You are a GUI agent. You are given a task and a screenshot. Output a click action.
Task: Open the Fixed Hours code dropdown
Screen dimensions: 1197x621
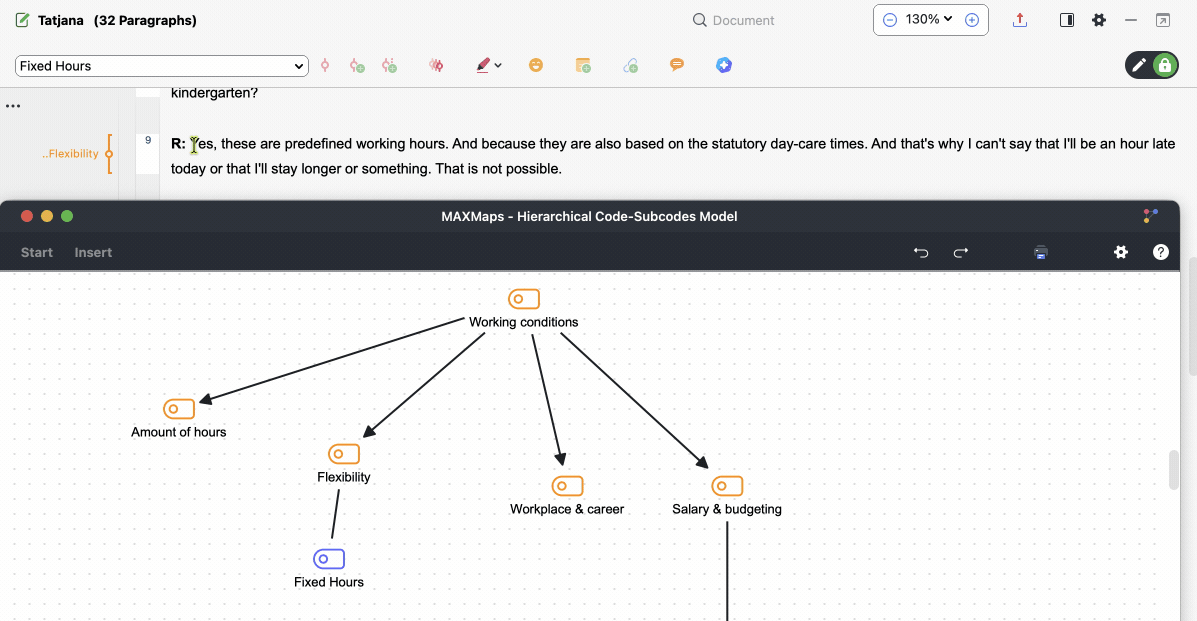[162, 66]
